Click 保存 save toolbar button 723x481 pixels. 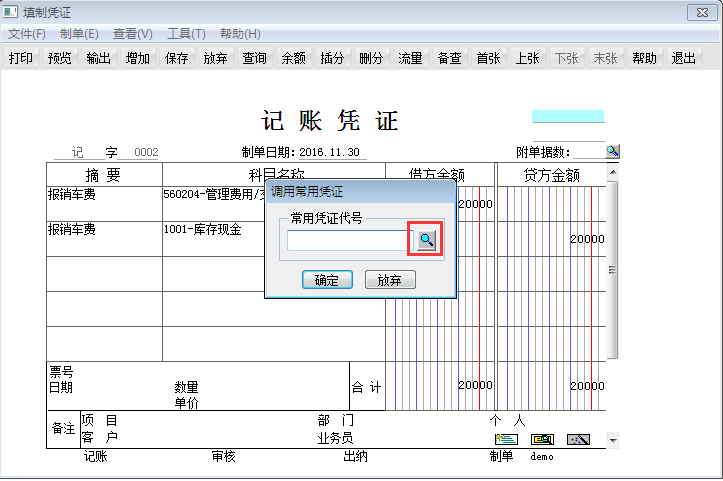[177, 58]
